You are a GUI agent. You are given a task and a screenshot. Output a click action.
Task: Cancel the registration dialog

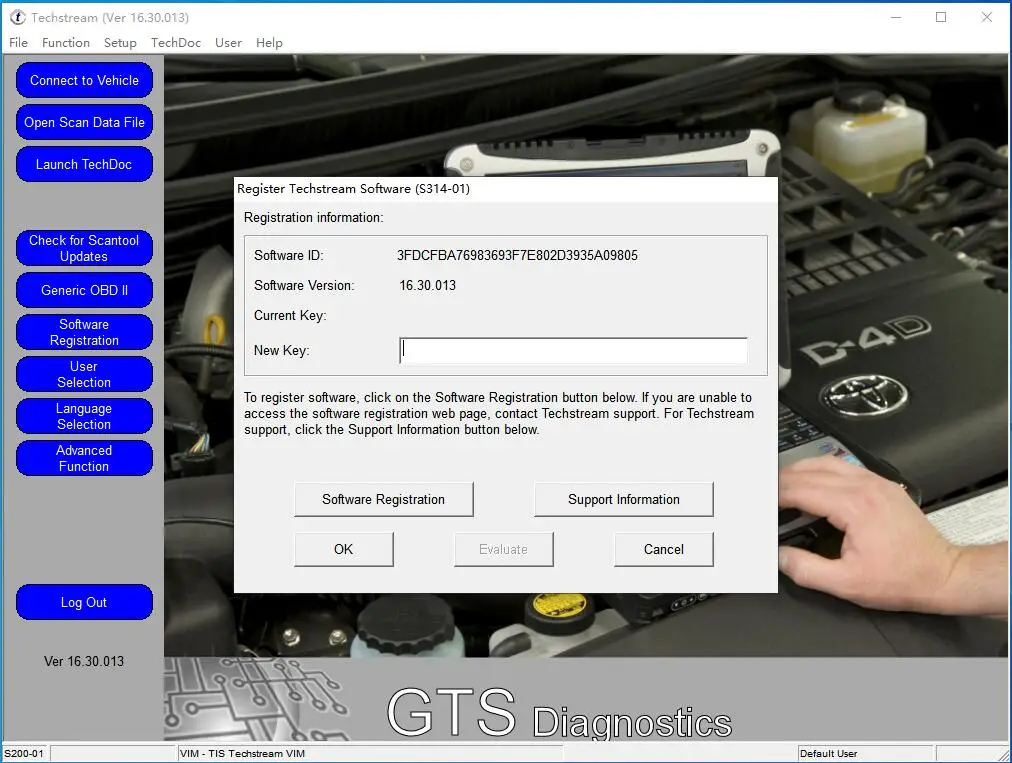click(x=663, y=549)
